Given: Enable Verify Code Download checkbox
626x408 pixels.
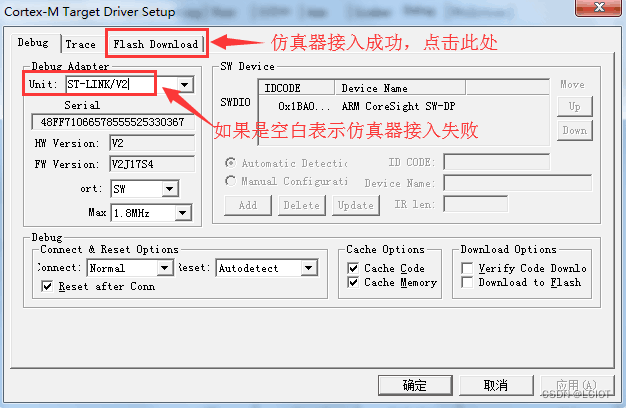Looking at the screenshot, I should 467,268.
